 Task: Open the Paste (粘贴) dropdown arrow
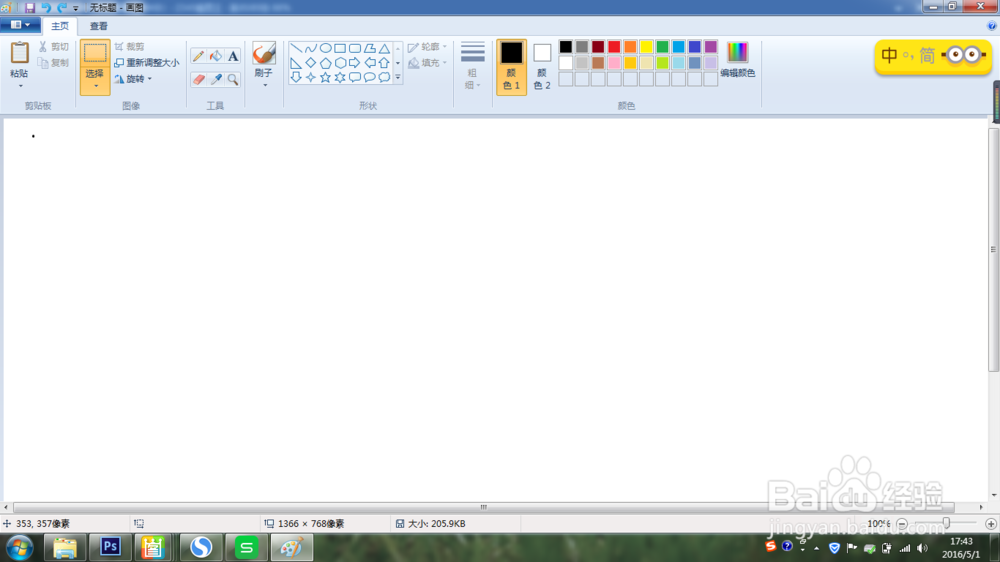[x=20, y=85]
